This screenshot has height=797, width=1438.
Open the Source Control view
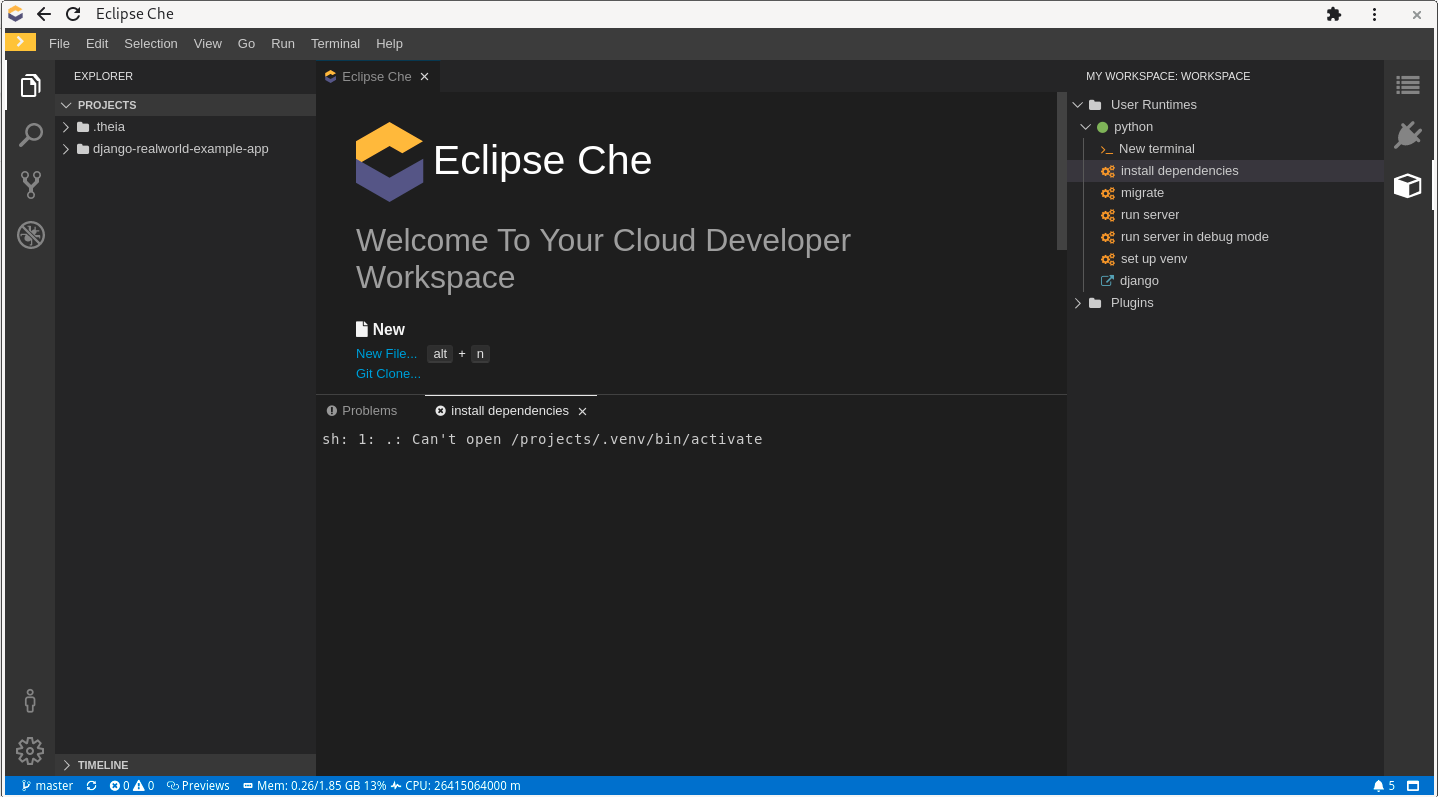coord(30,184)
